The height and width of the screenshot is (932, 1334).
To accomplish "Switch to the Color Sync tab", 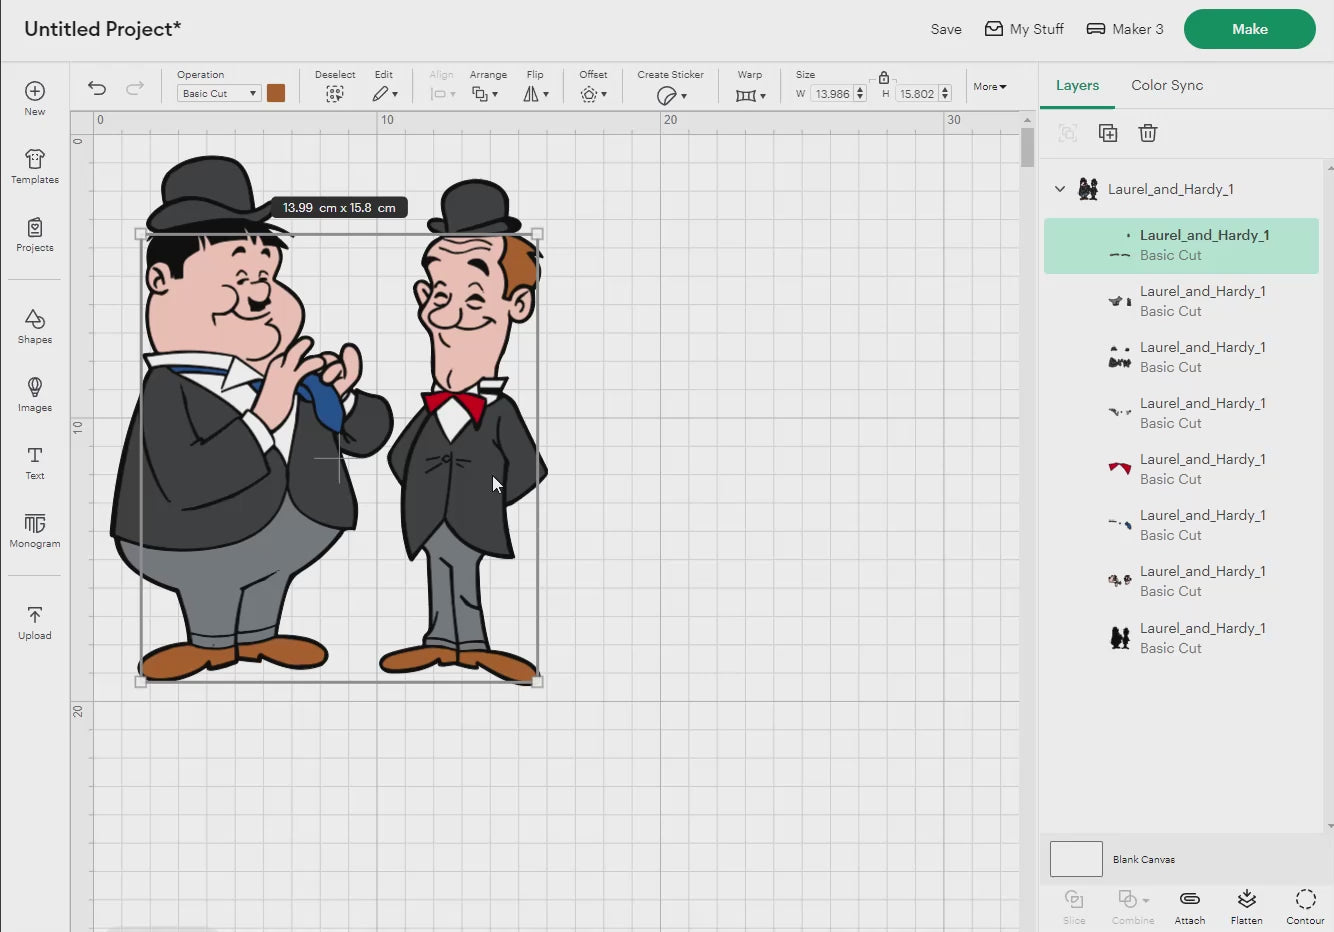I will (x=1167, y=86).
